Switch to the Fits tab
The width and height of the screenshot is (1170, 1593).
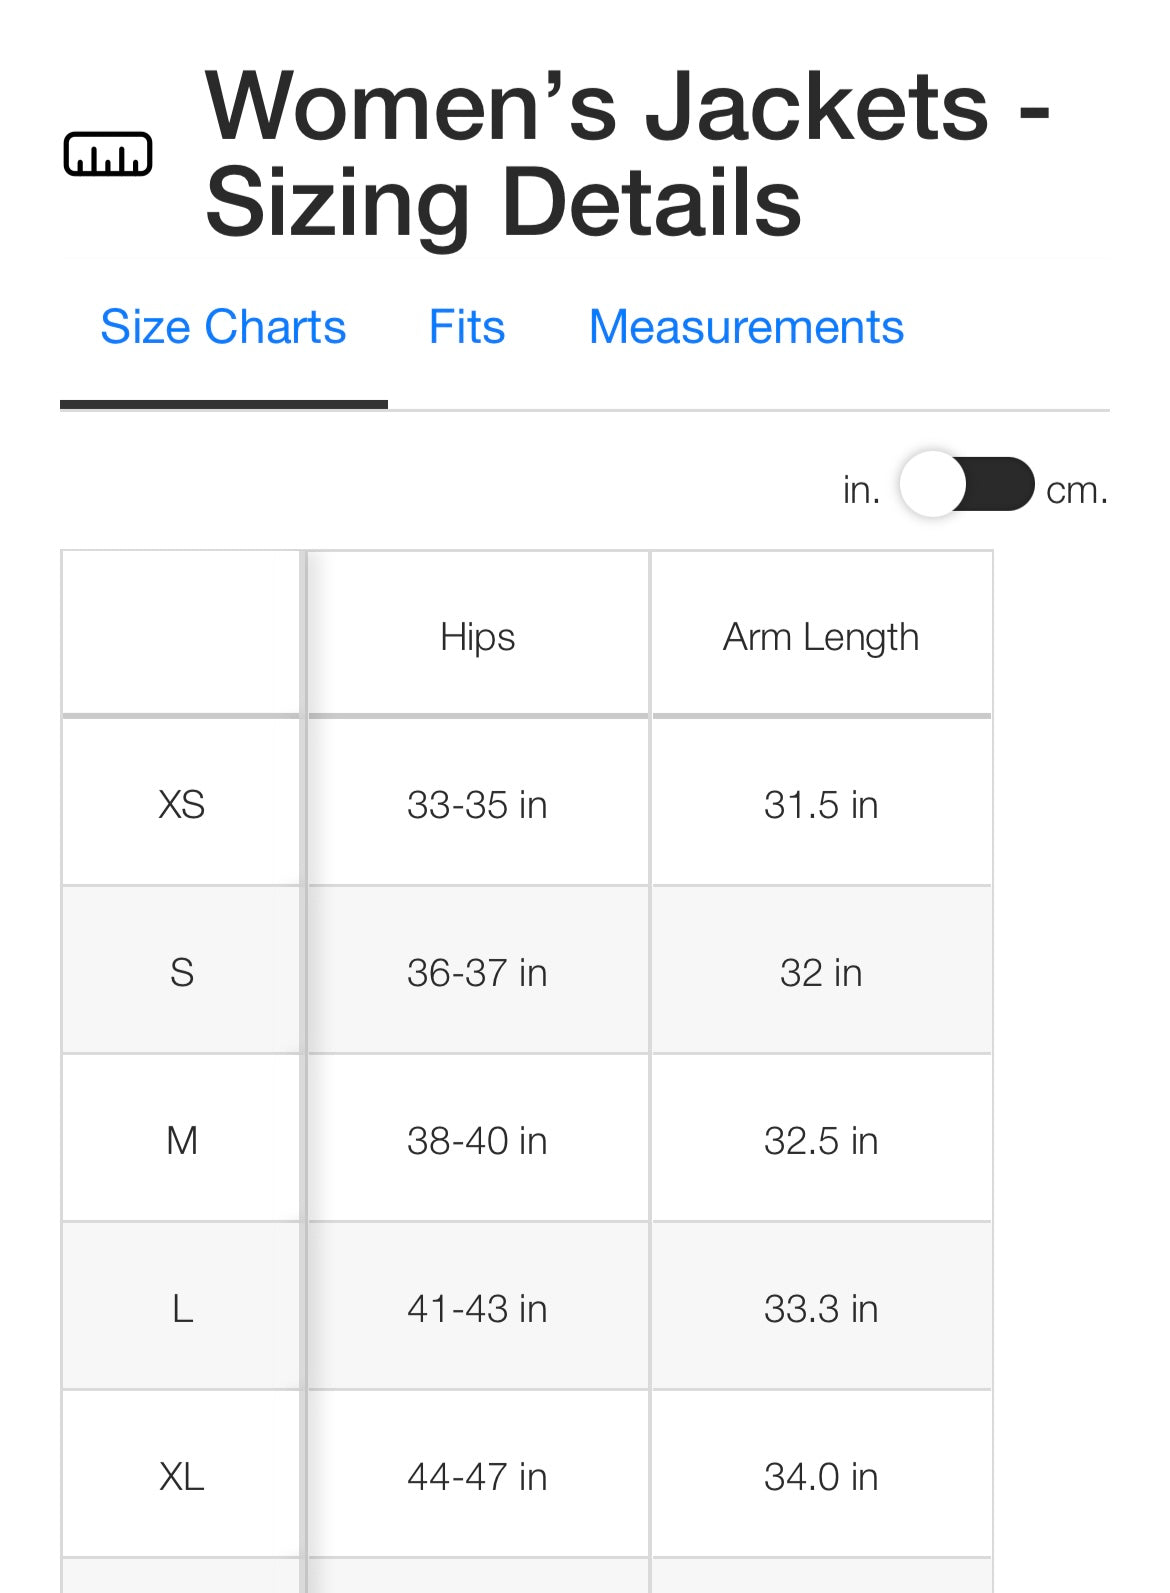coord(467,327)
